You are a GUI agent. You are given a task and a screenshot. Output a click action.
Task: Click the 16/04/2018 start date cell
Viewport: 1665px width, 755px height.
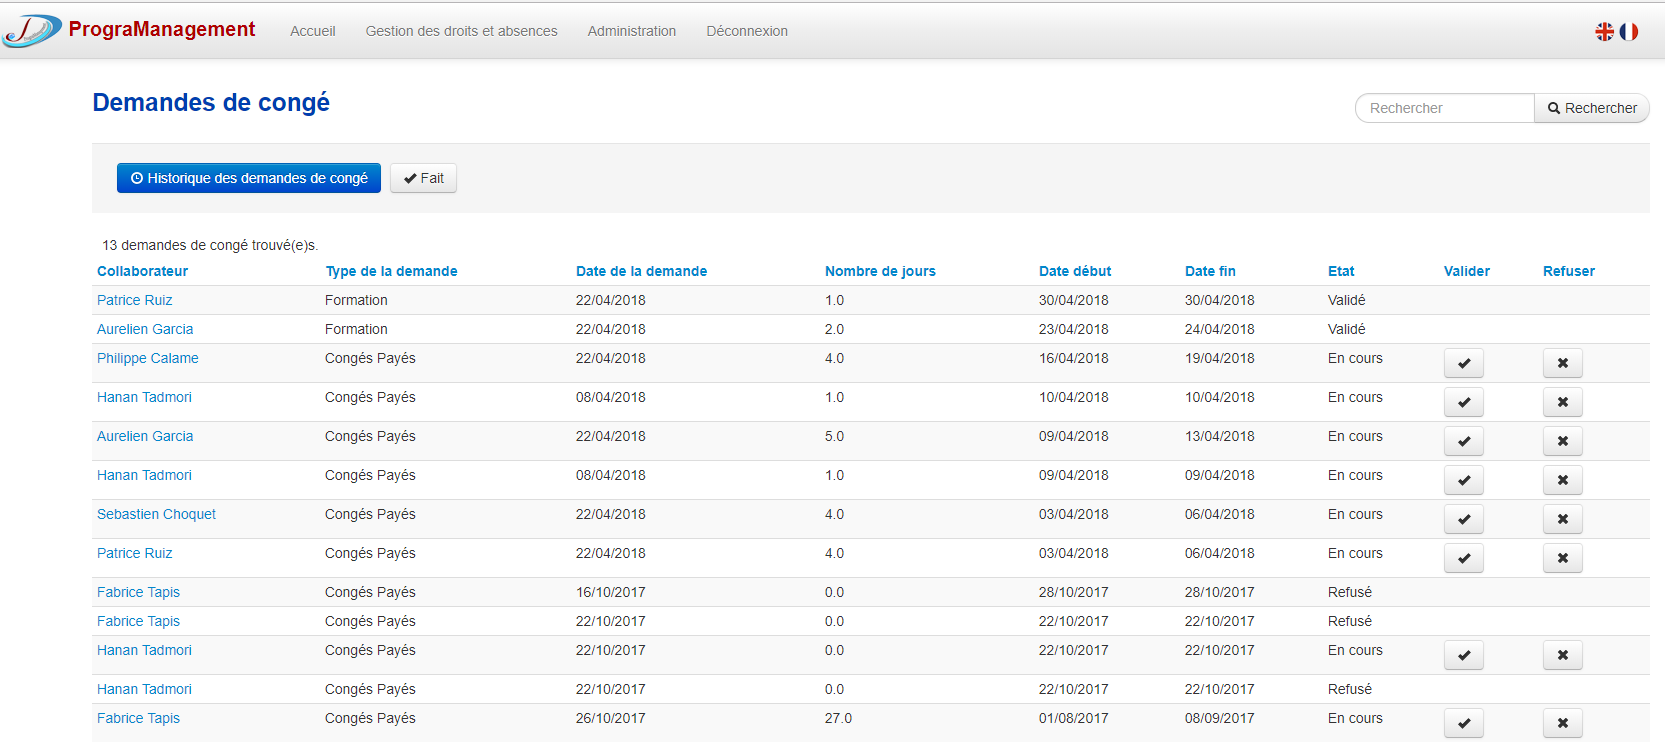tap(1073, 358)
